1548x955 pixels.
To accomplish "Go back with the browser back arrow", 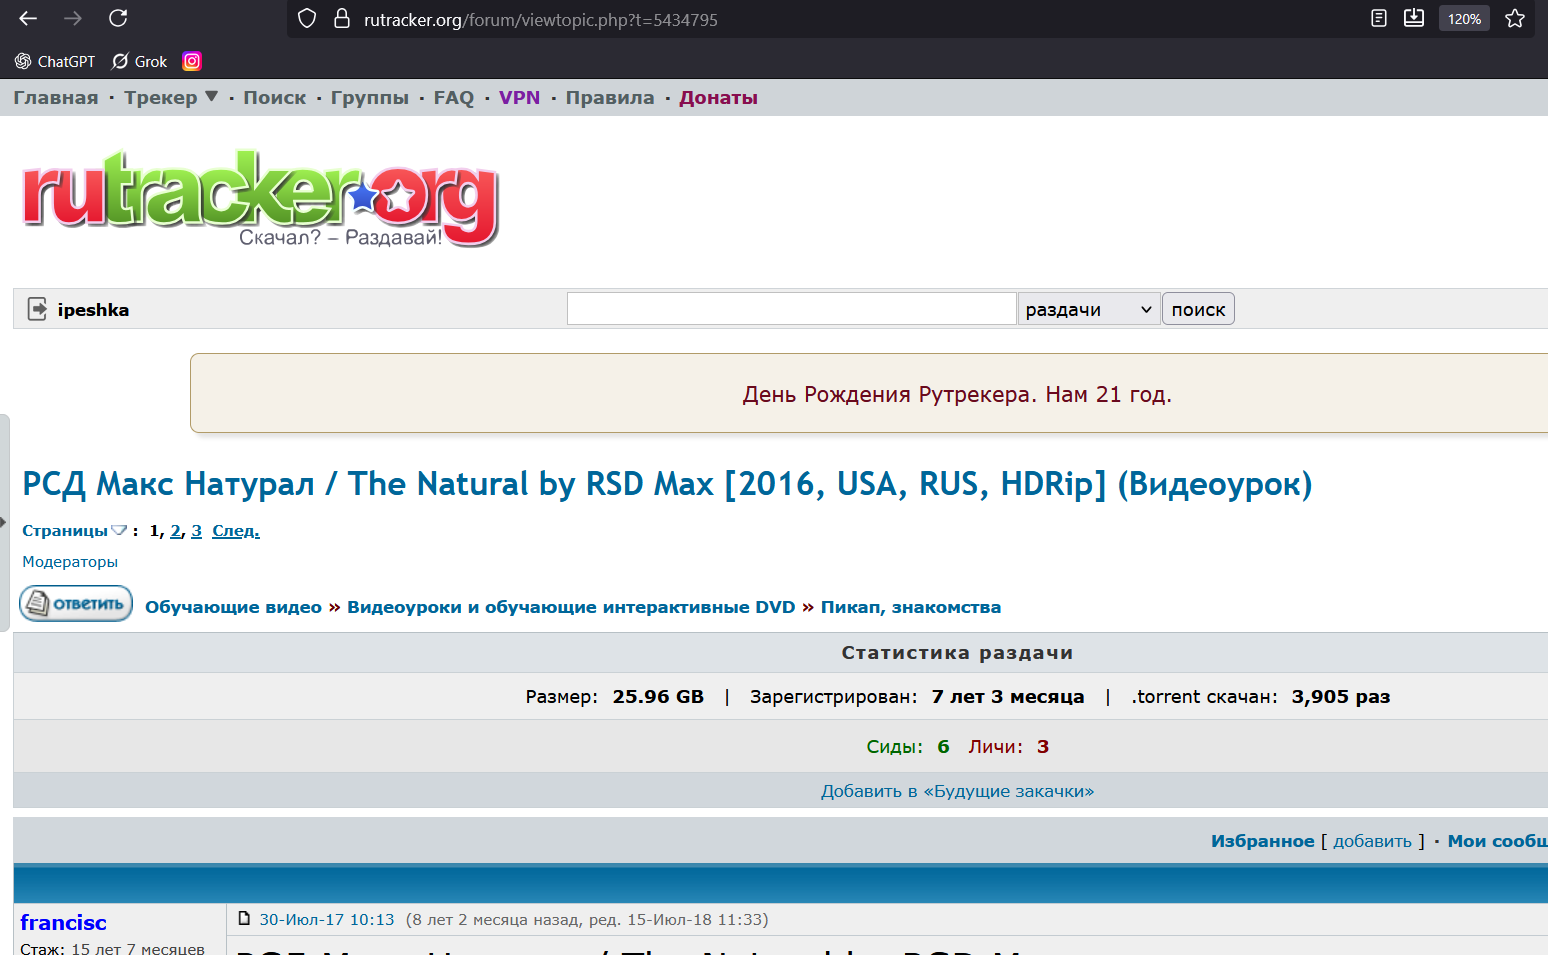I will click(x=28, y=18).
